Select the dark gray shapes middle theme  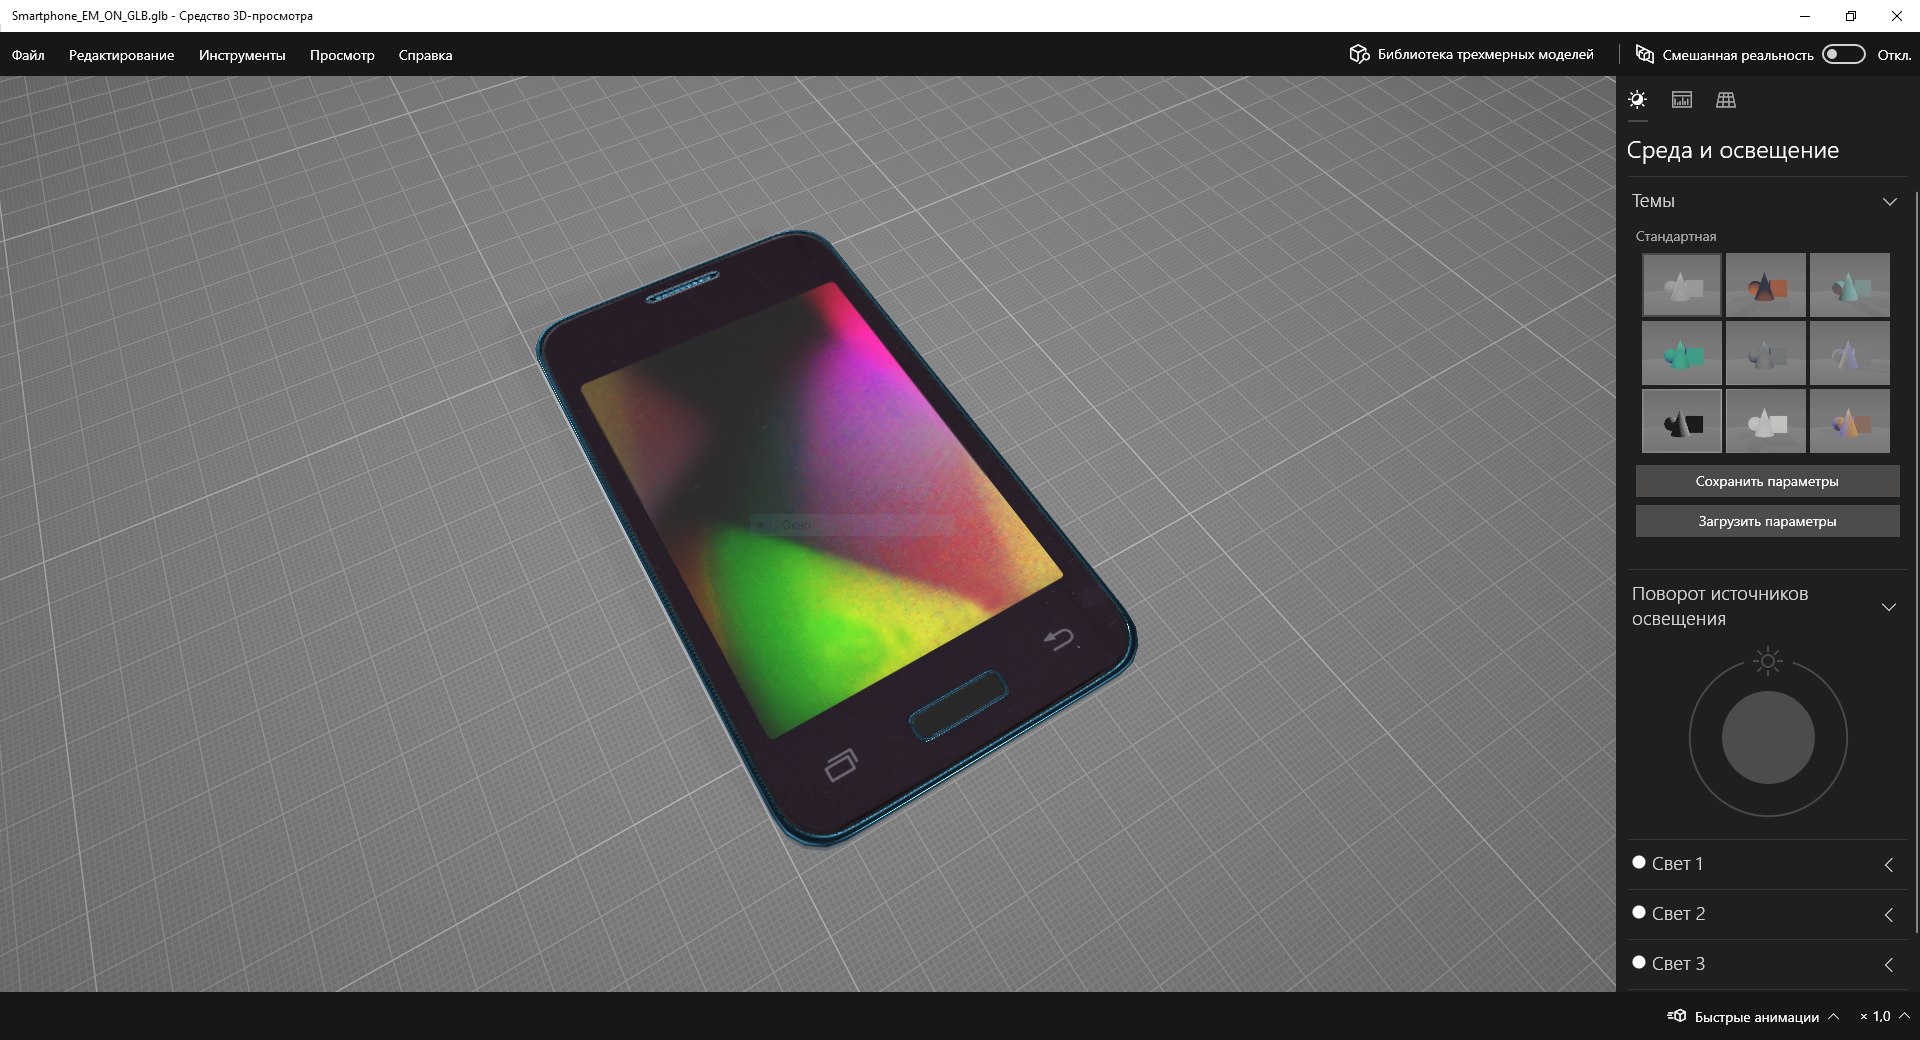coord(1766,353)
